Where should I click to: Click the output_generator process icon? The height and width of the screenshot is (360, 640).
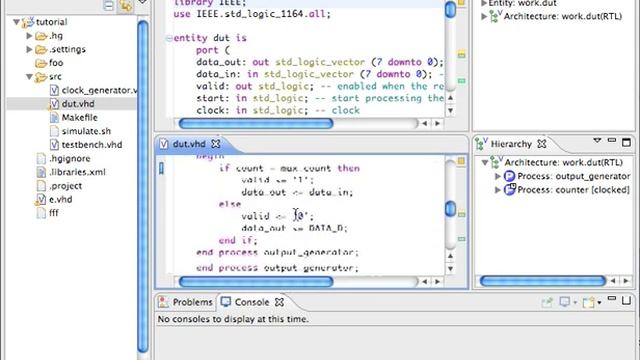(x=509, y=176)
